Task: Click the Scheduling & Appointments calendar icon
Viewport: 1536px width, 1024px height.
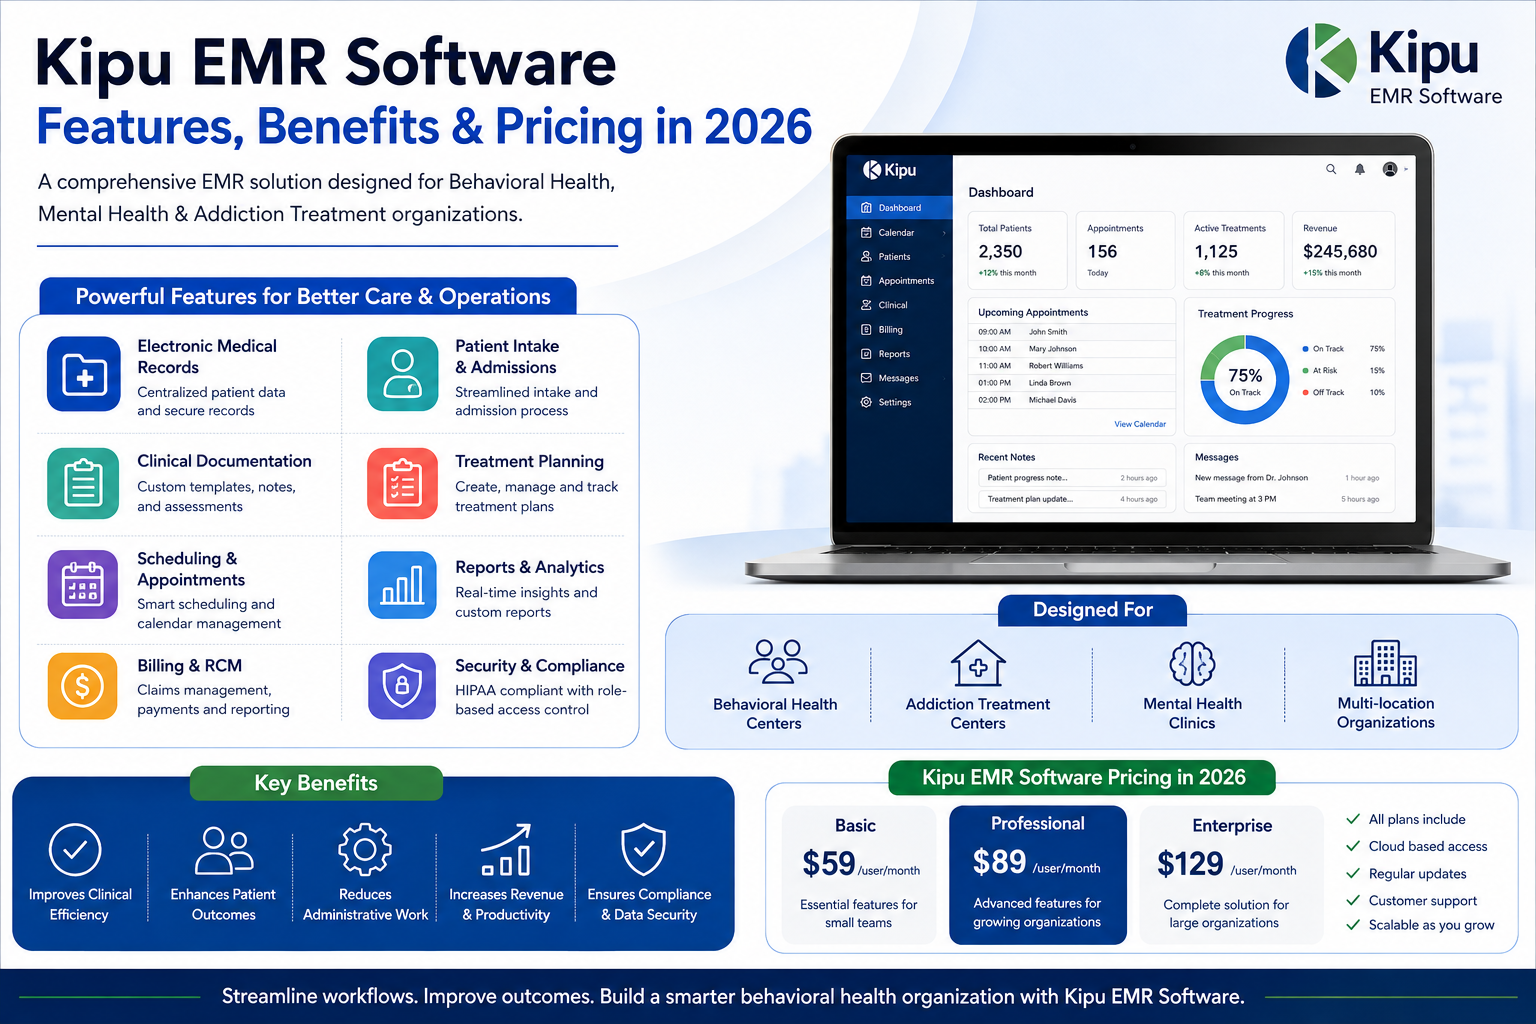Action: click(x=84, y=585)
